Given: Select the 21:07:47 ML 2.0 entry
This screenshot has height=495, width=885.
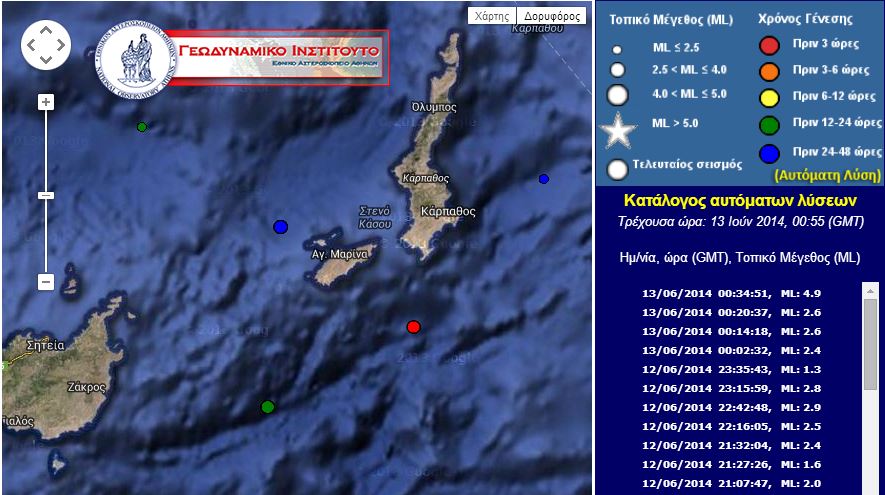Looking at the screenshot, I should tap(731, 484).
